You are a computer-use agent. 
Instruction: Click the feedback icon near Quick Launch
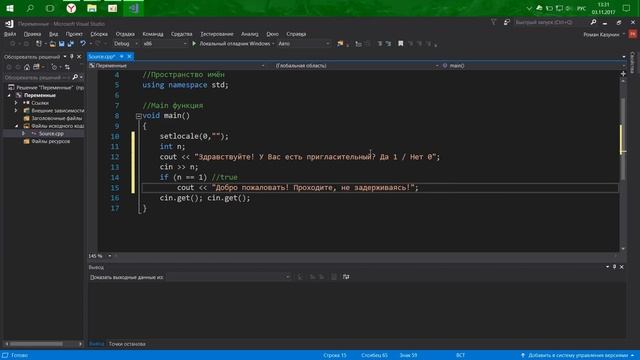coord(507,22)
